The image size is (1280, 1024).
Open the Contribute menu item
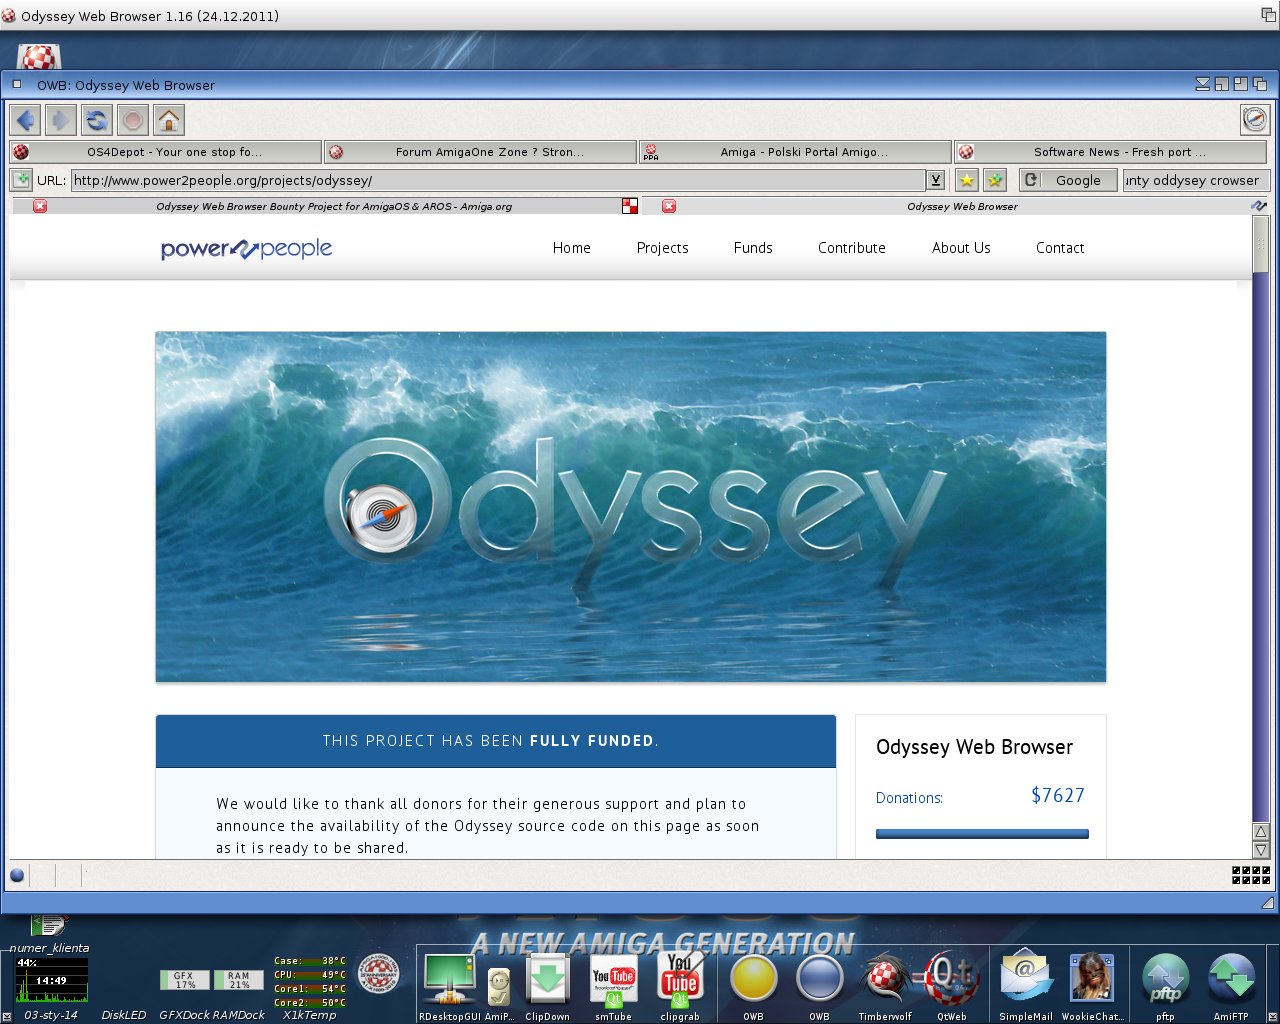point(852,248)
